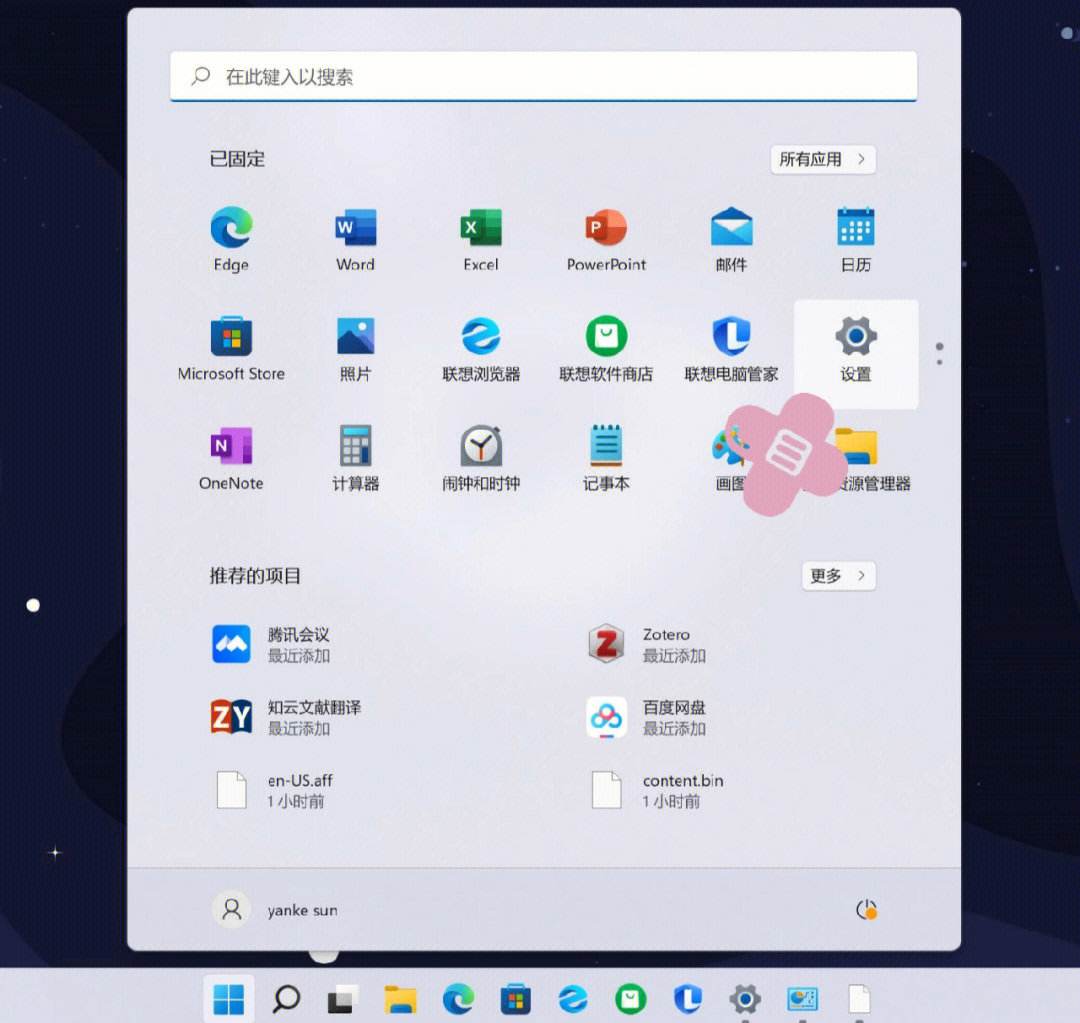1080x1023 pixels.
Task: Open the 记事本 notepad app
Action: [x=606, y=457]
